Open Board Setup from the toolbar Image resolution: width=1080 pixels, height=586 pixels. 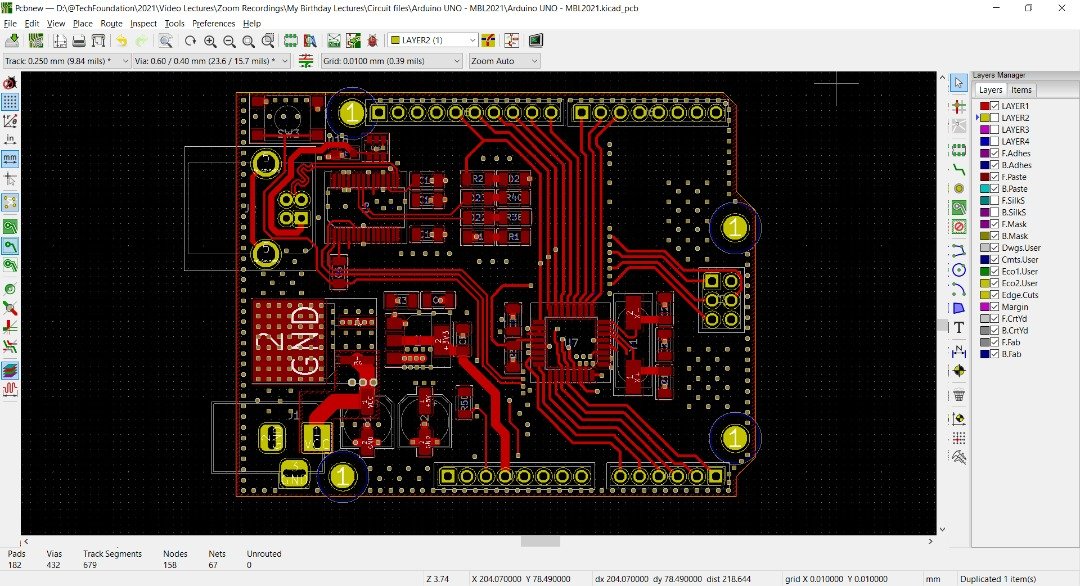(36, 41)
